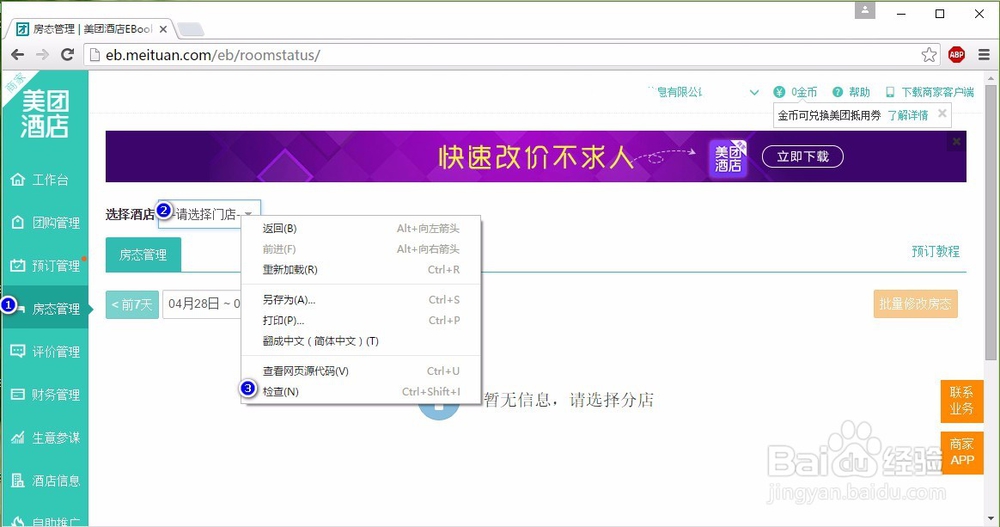1000x527 pixels.
Task: Open 工作台 in sidebar
Action: point(45,180)
